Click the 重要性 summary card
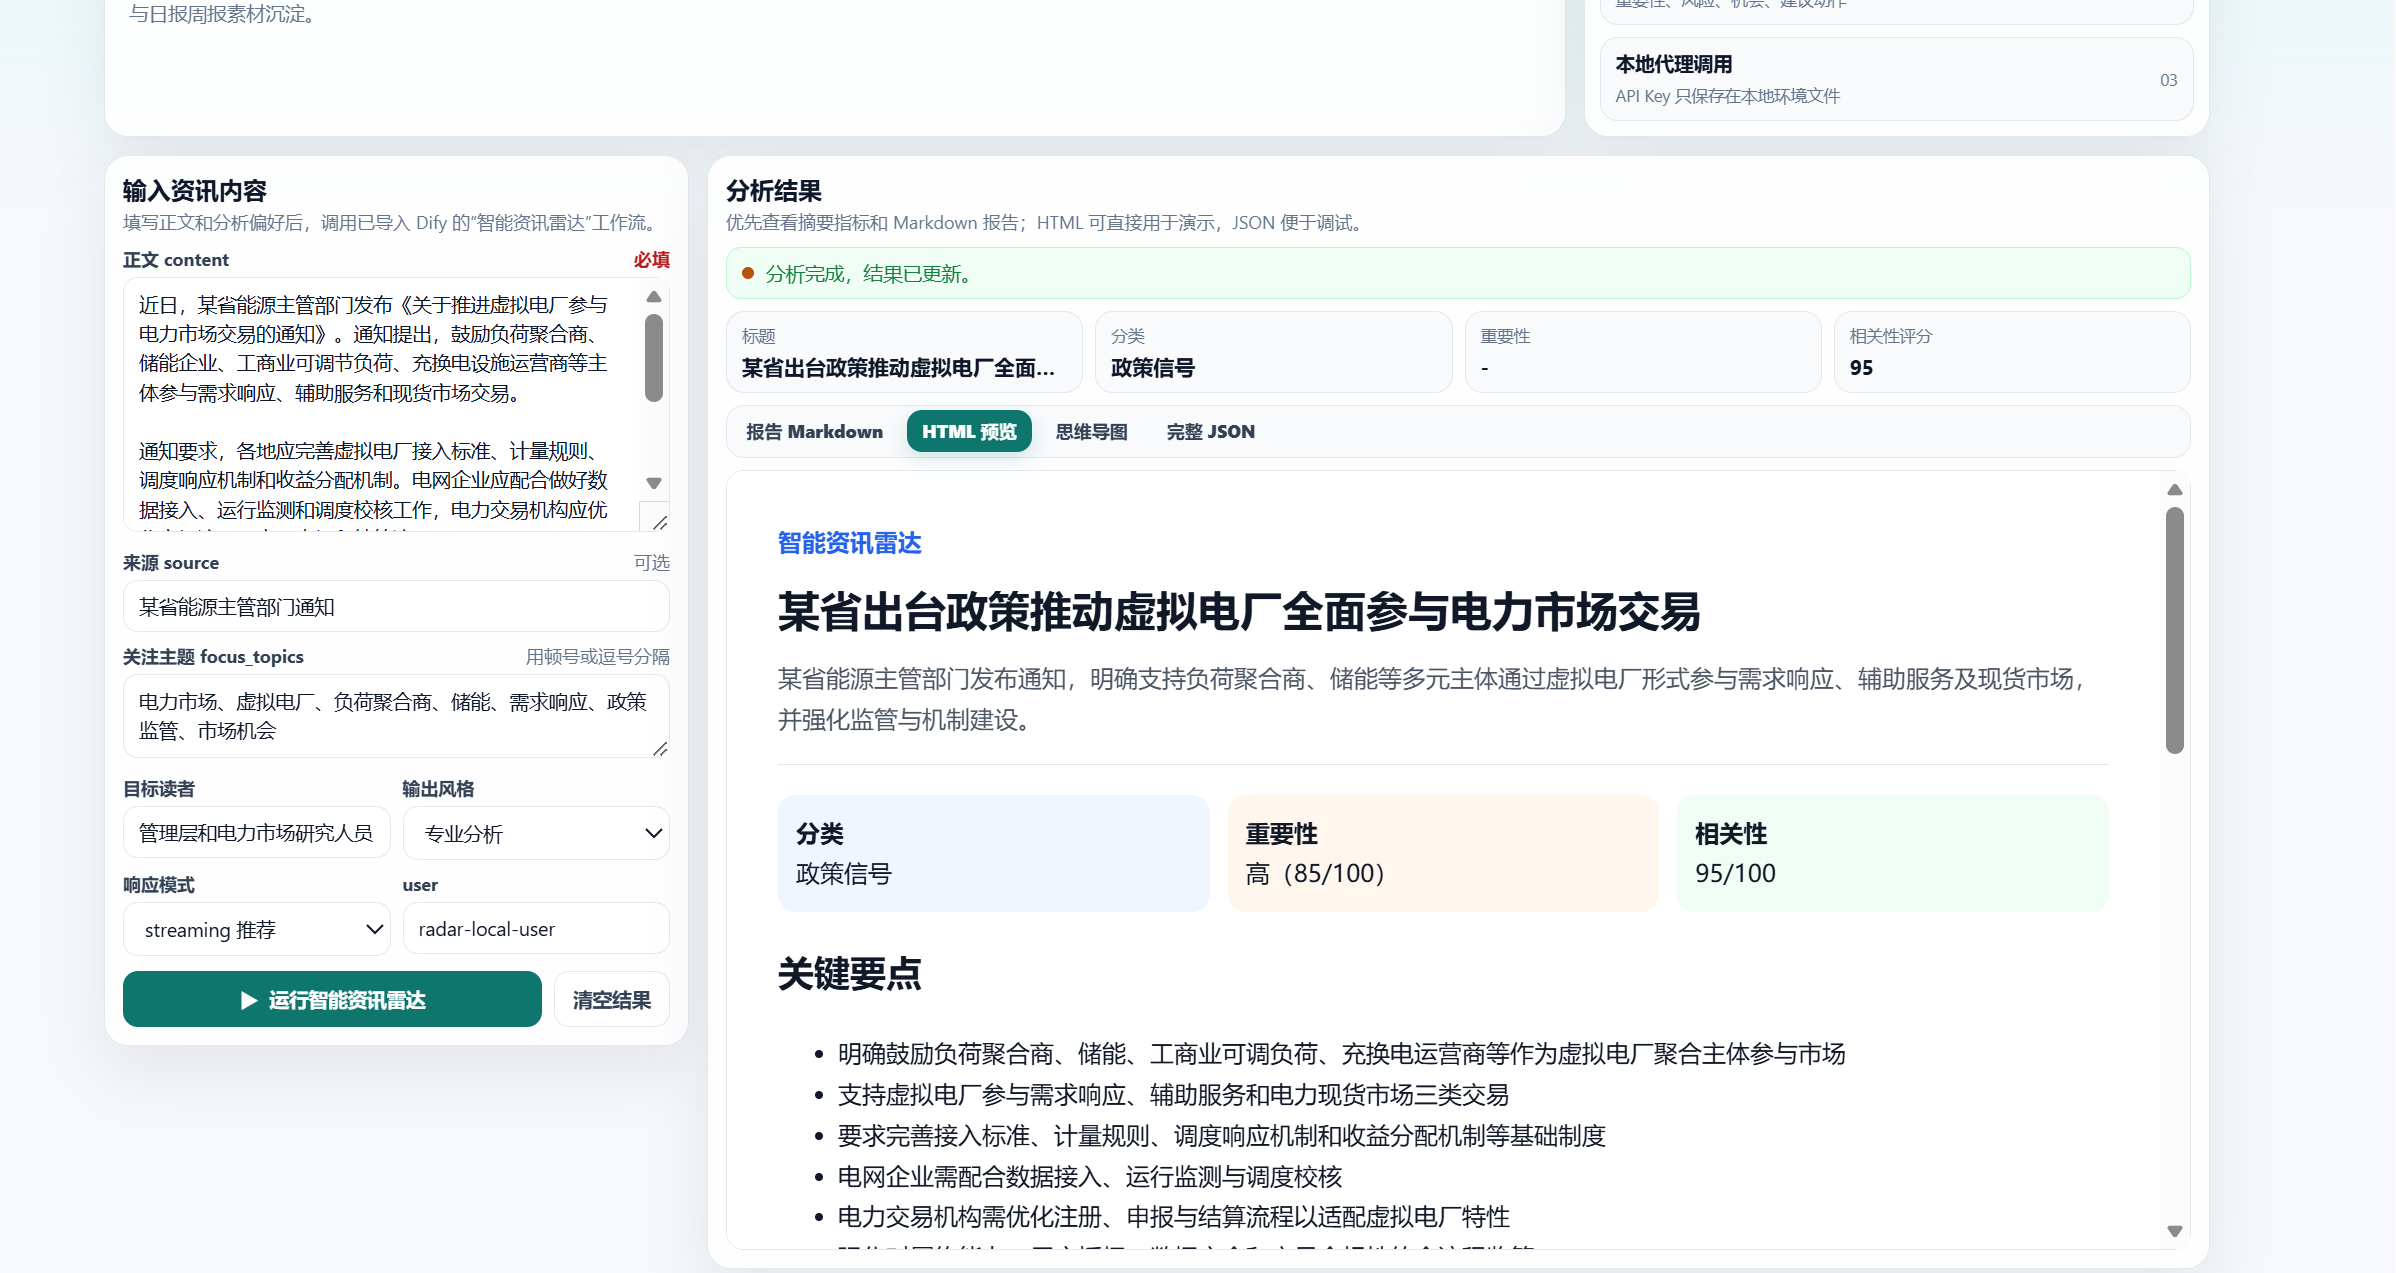 coord(1643,352)
